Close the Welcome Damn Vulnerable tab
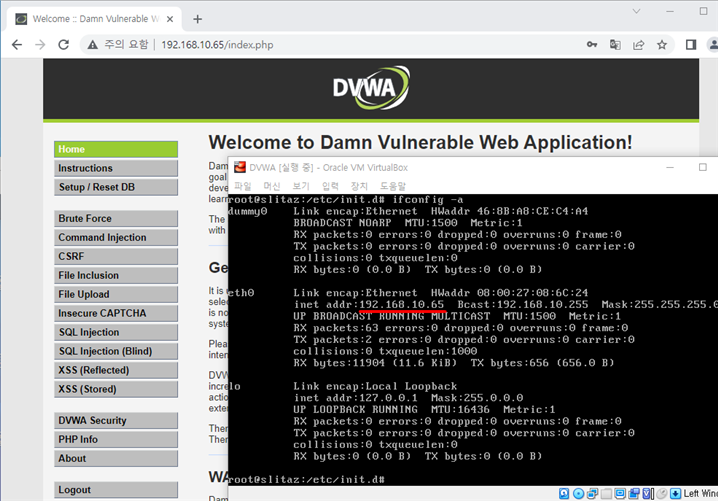 [x=170, y=19]
